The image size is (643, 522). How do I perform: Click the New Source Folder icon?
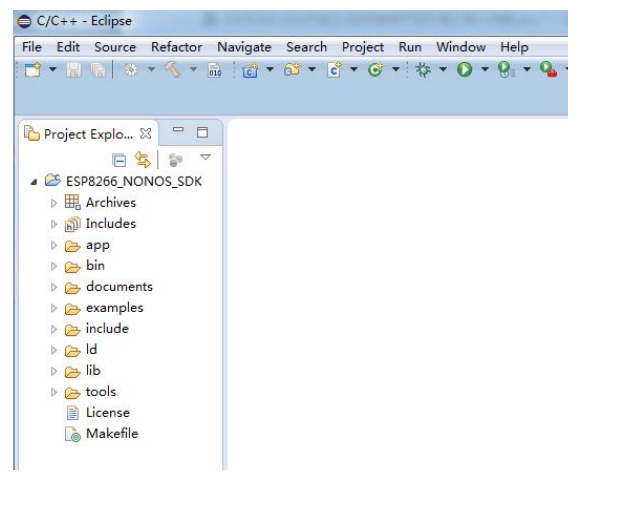click(x=292, y=69)
